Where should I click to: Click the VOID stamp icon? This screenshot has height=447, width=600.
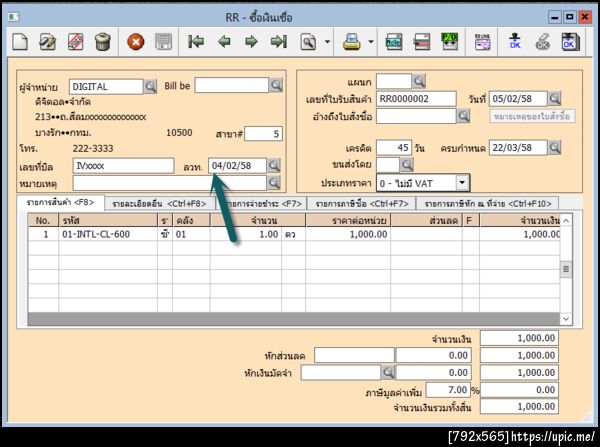coord(75,42)
